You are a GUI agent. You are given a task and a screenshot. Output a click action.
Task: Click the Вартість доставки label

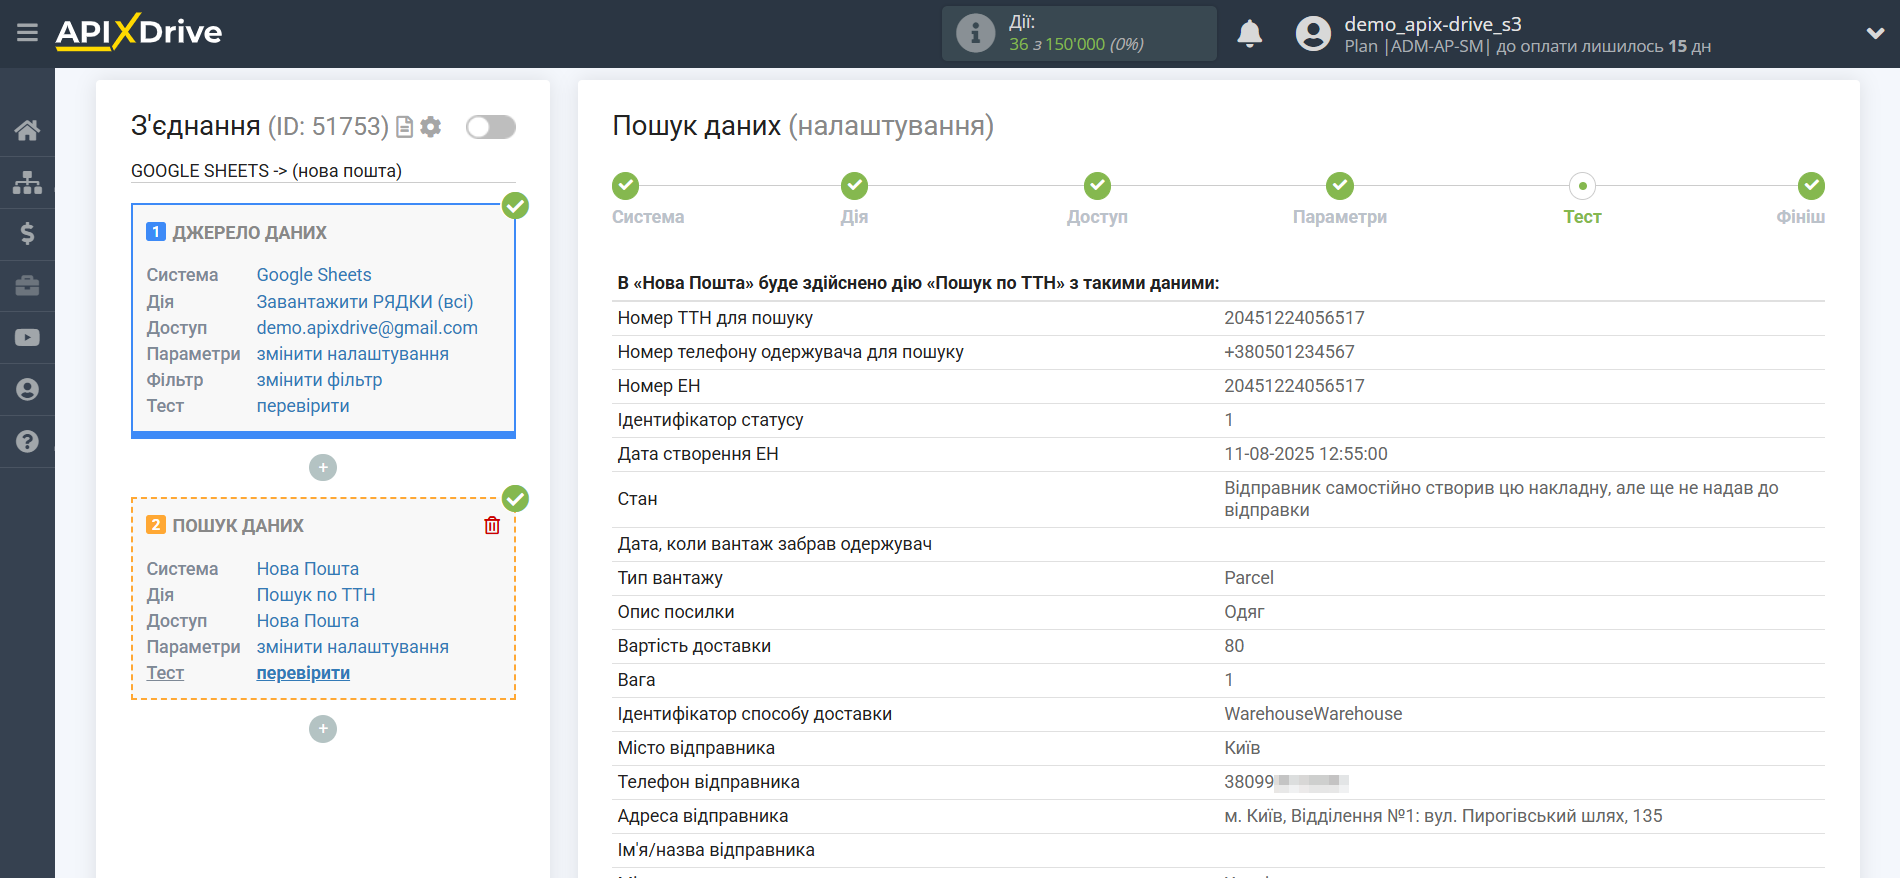[x=694, y=646]
